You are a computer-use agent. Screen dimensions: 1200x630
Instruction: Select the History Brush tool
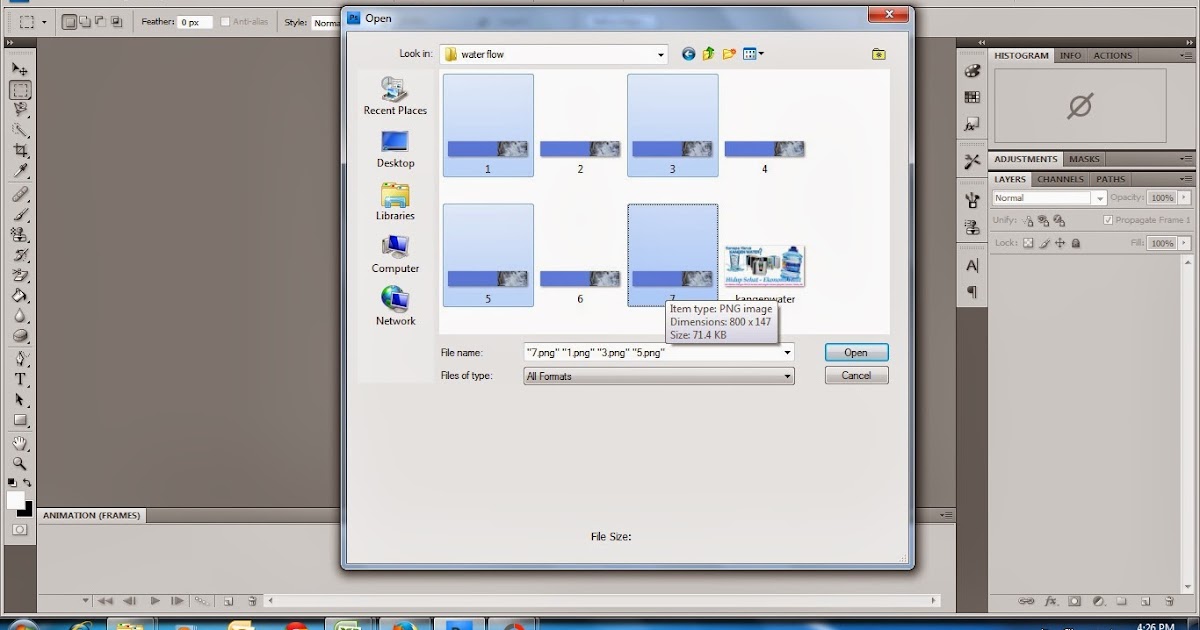point(20,255)
